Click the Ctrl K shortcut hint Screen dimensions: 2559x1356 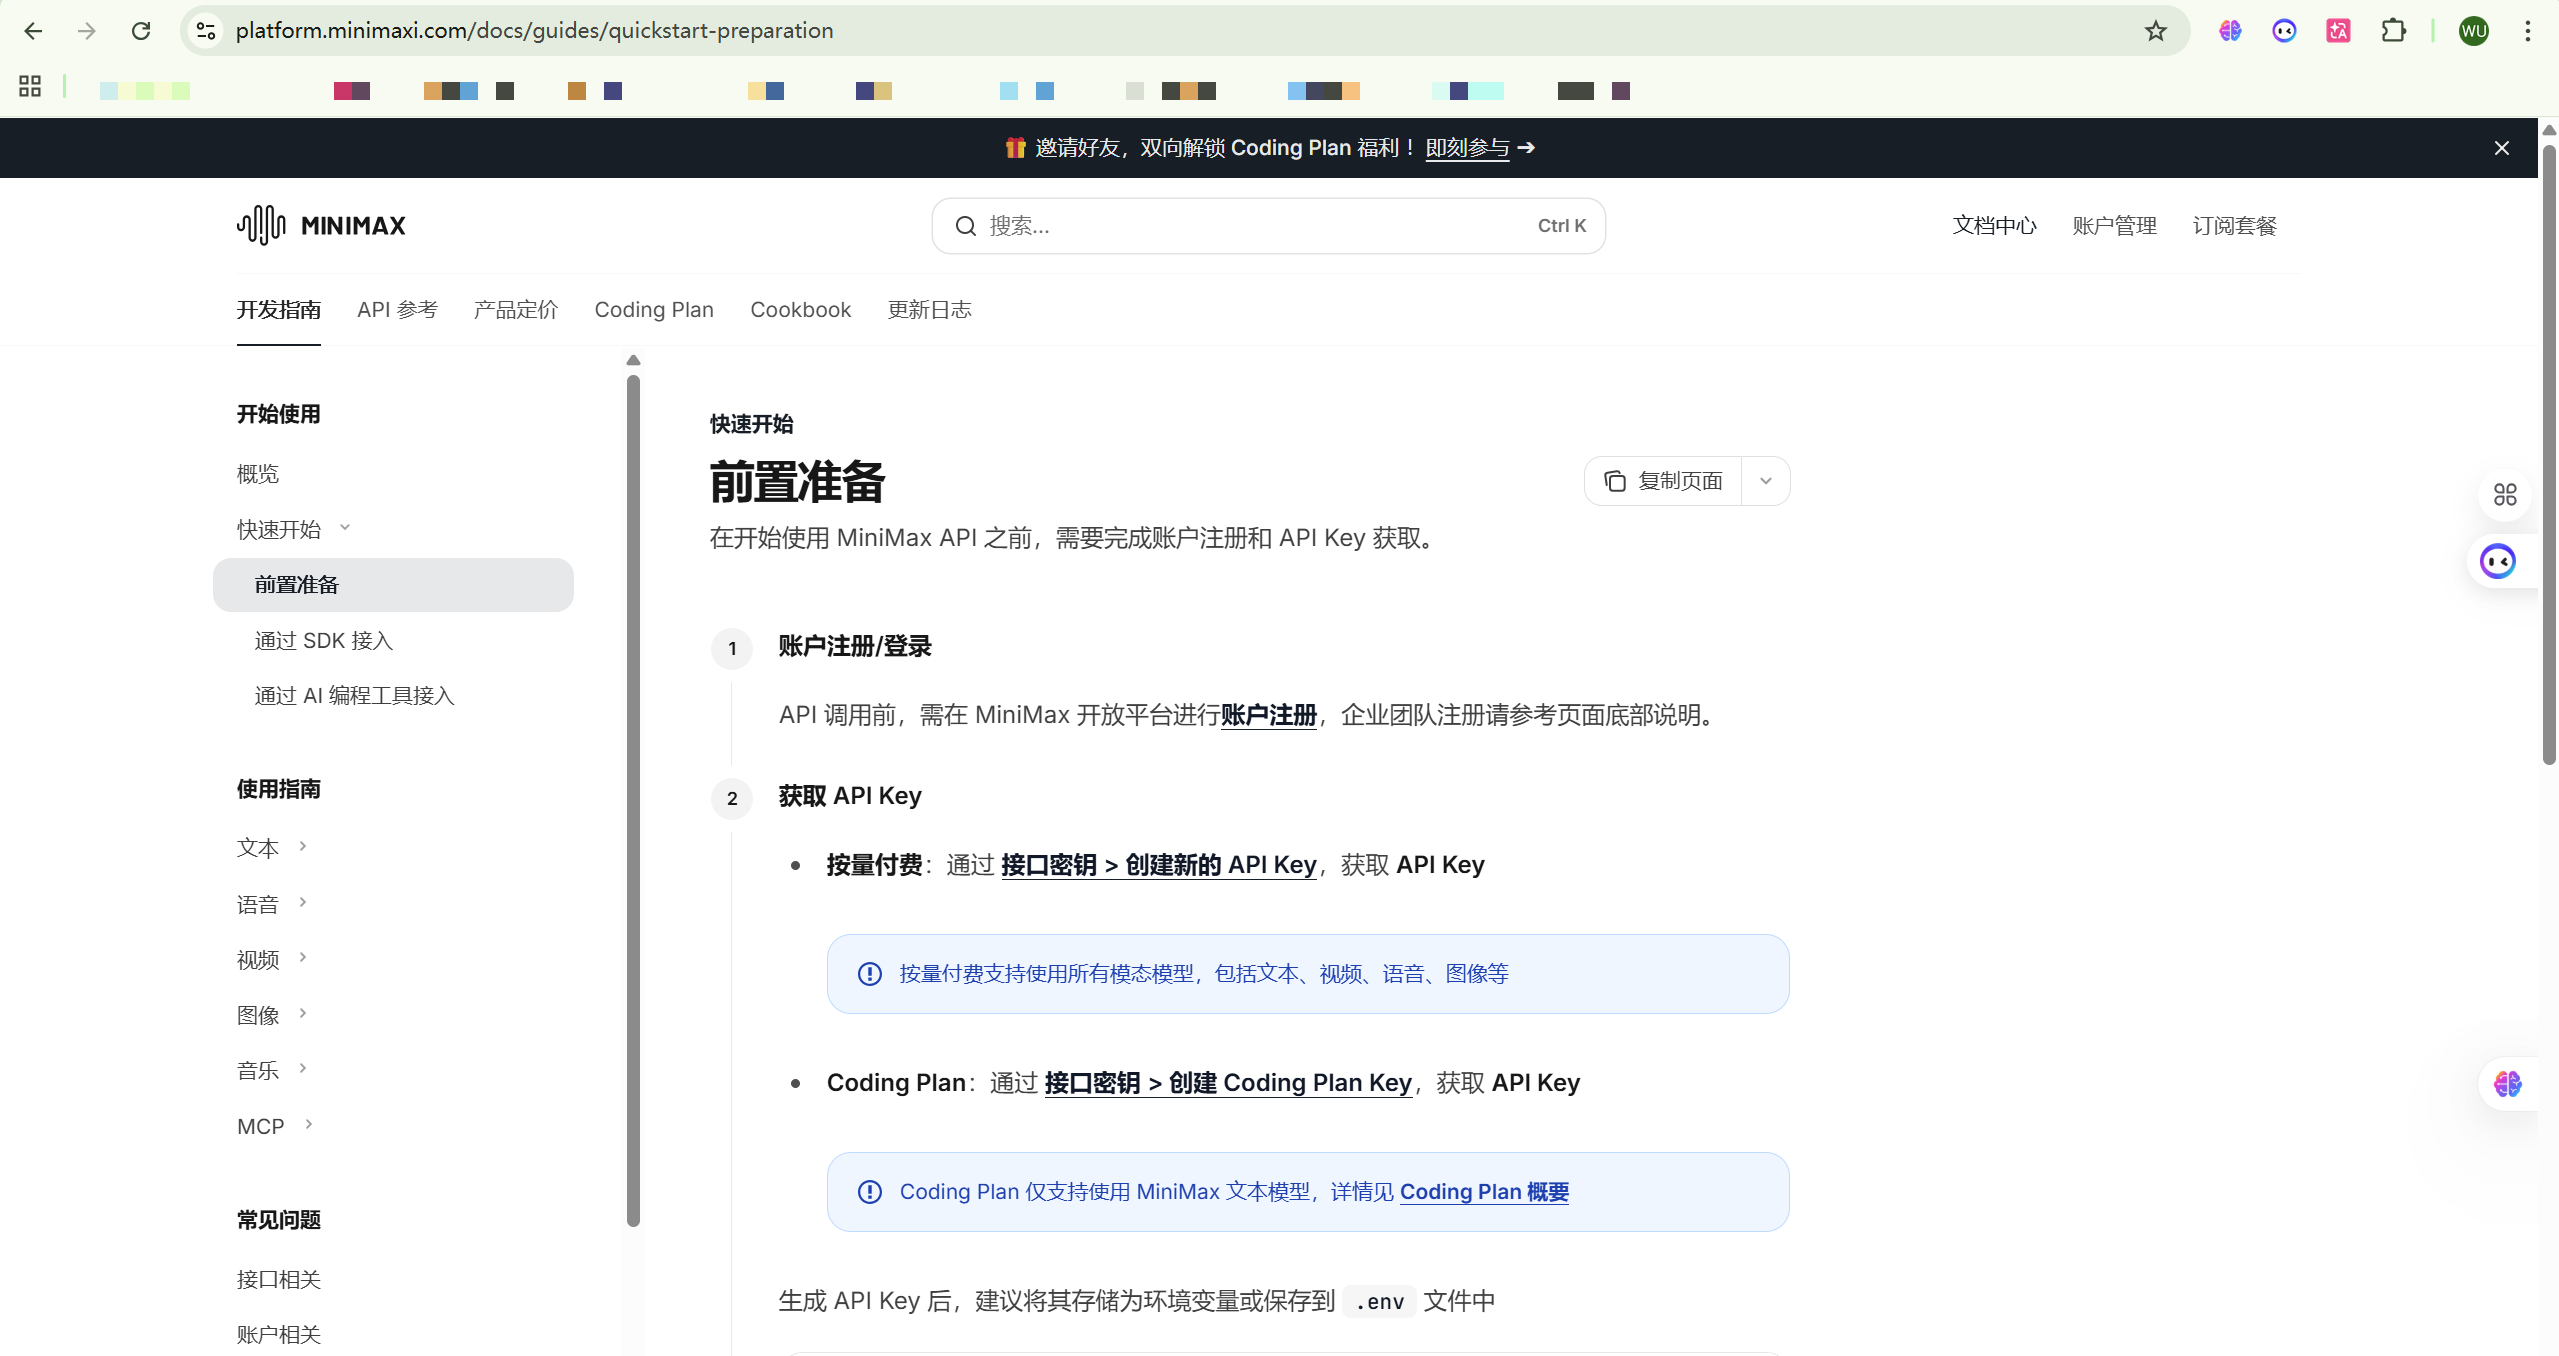pyautogui.click(x=1562, y=226)
